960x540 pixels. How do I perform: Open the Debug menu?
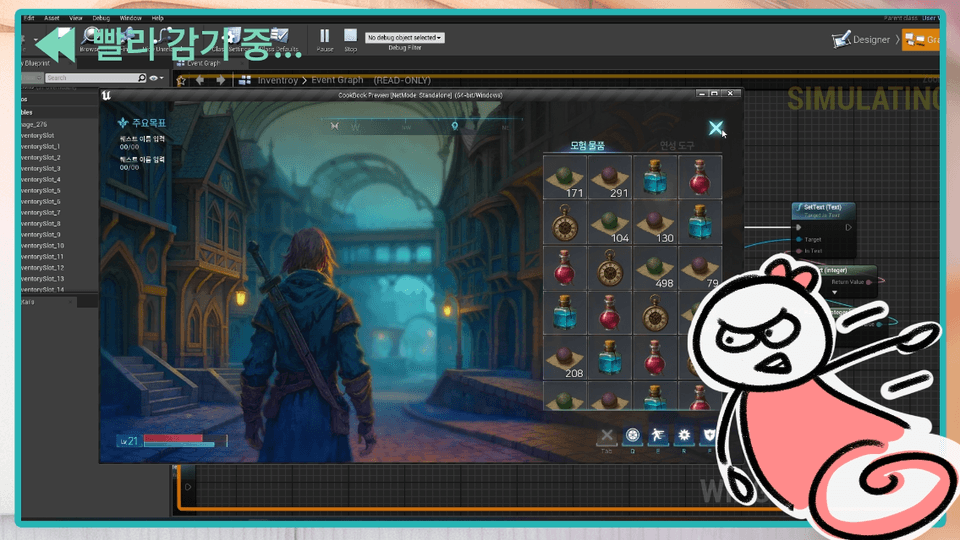tap(101, 18)
